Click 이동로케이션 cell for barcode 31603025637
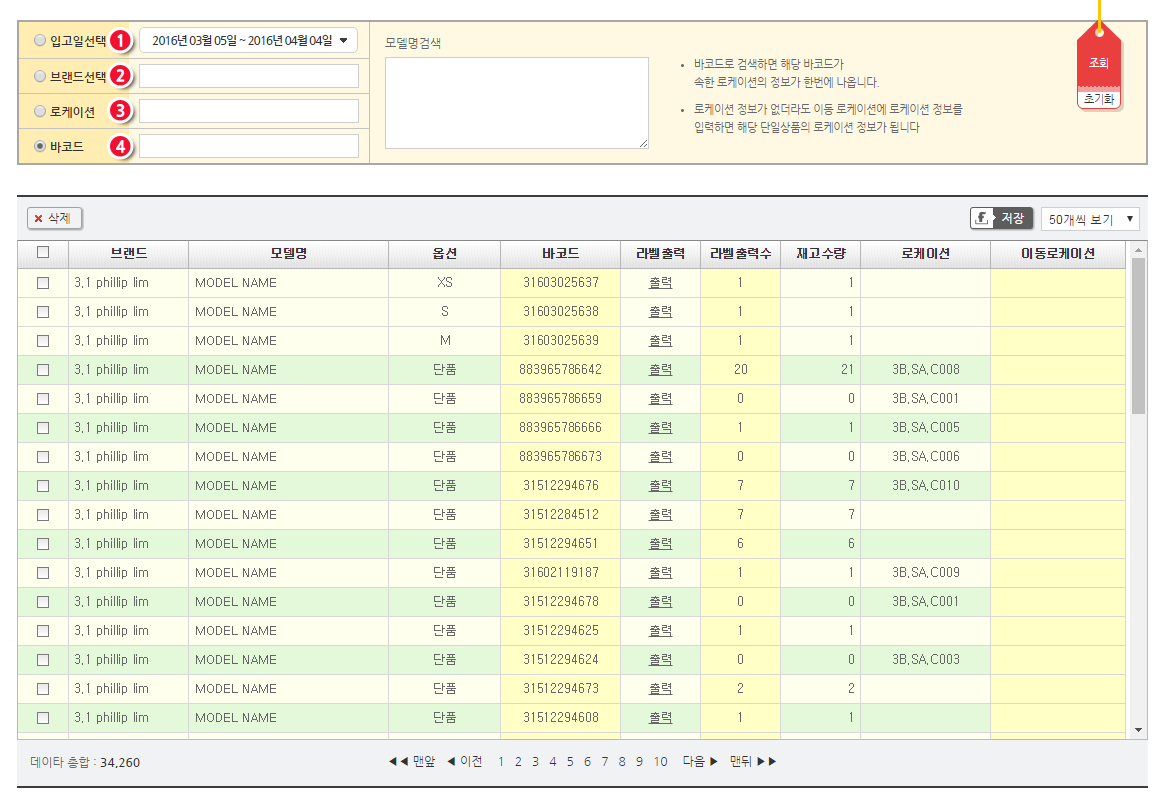Image resolution: width=1165 pixels, height=812 pixels. coord(1058,282)
